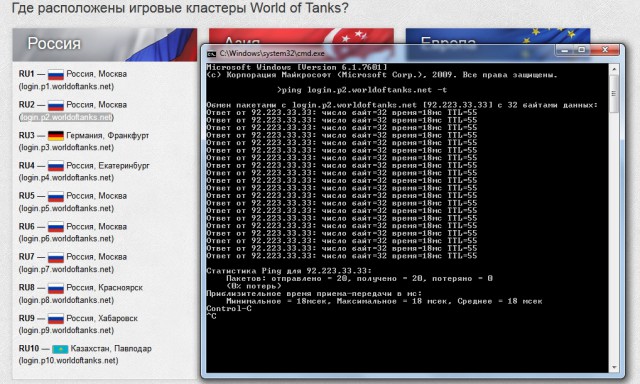Click the login.p3.worldoftanks.net address
The height and width of the screenshot is (384, 640).
tap(66, 147)
